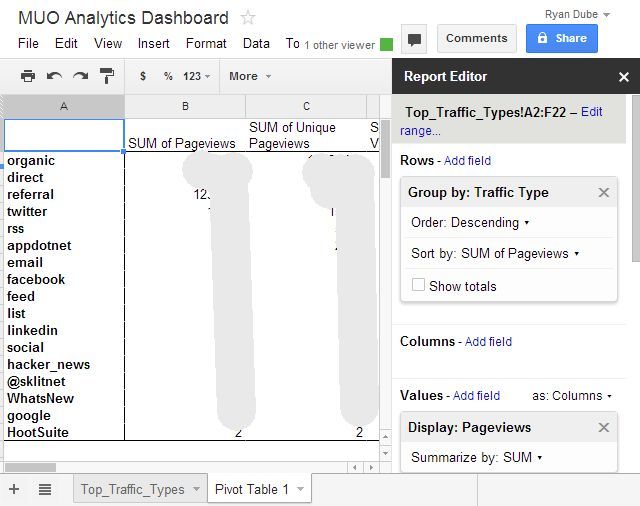Format as percent
640x506 pixels.
tap(168, 76)
